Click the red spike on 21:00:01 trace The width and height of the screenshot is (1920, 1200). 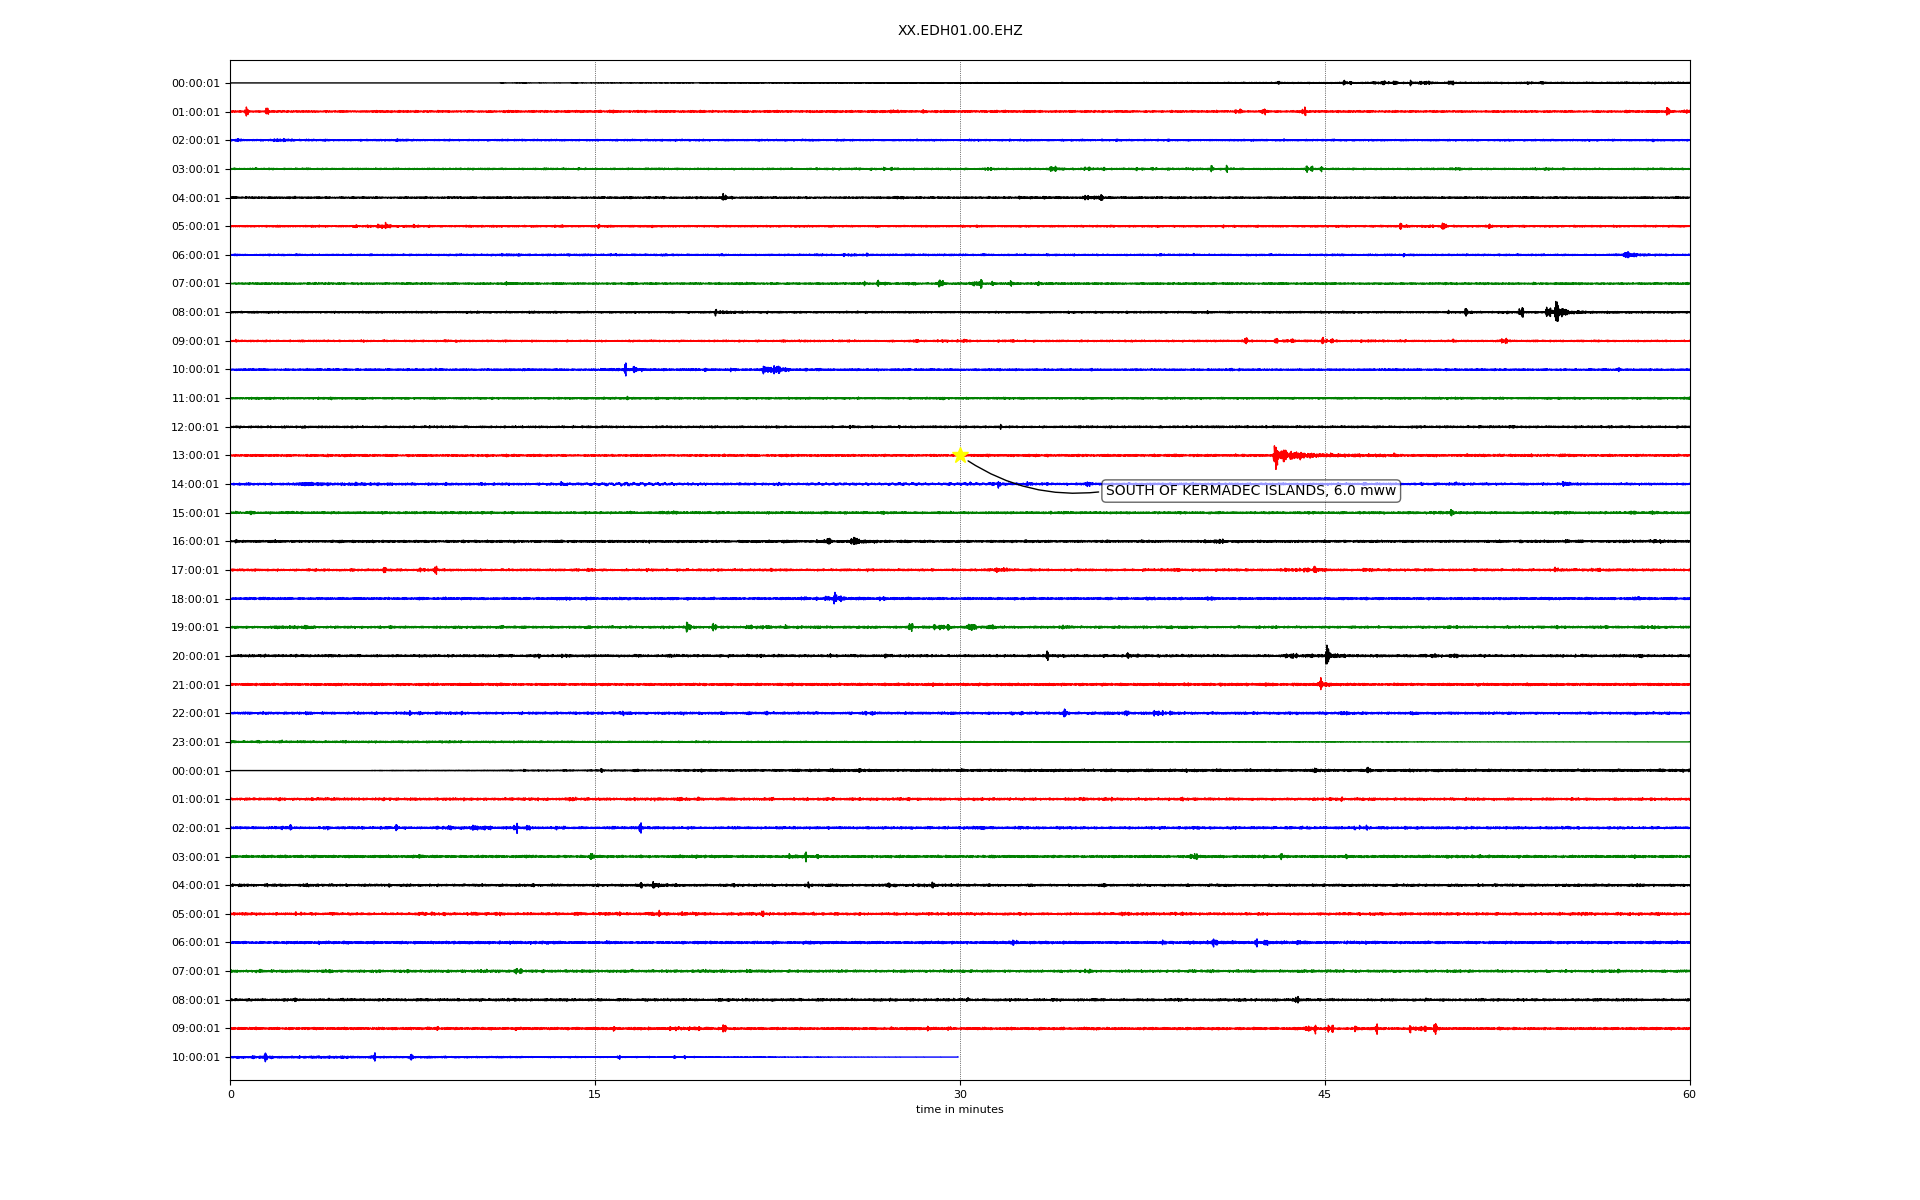point(1321,685)
